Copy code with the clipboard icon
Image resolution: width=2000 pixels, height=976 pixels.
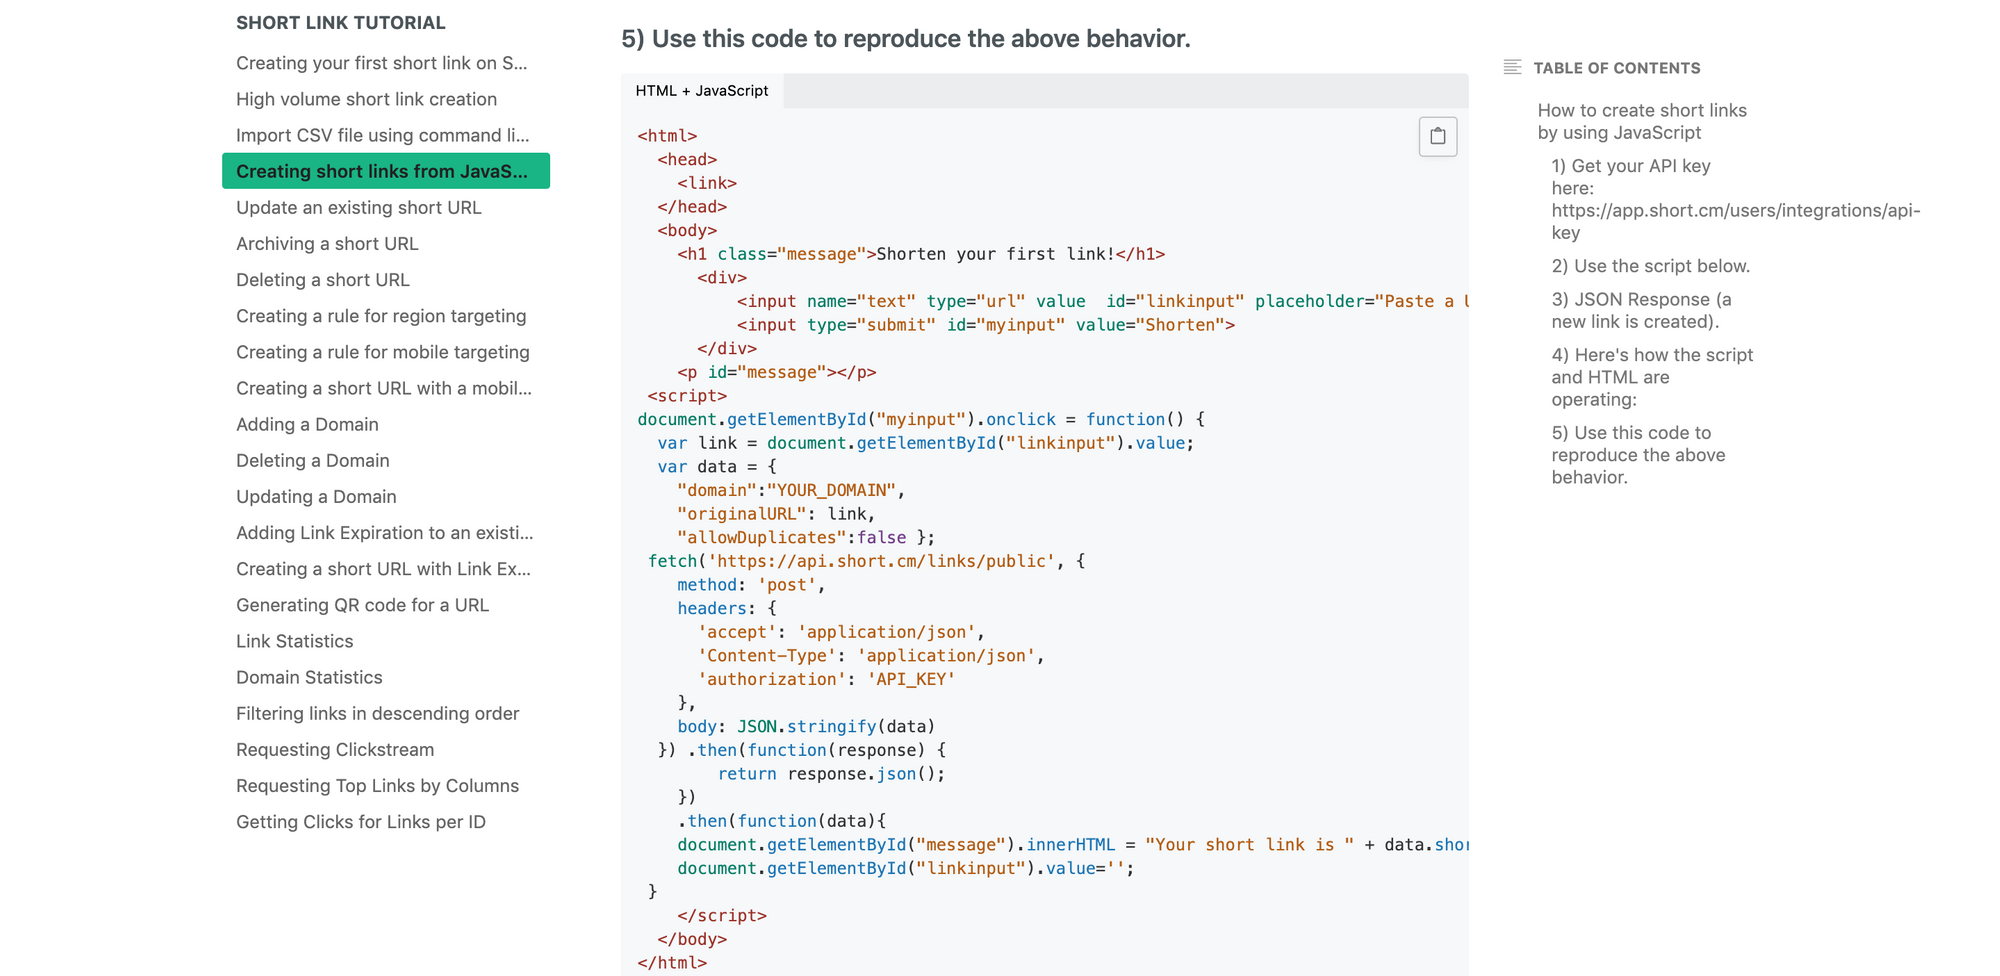tap(1437, 136)
